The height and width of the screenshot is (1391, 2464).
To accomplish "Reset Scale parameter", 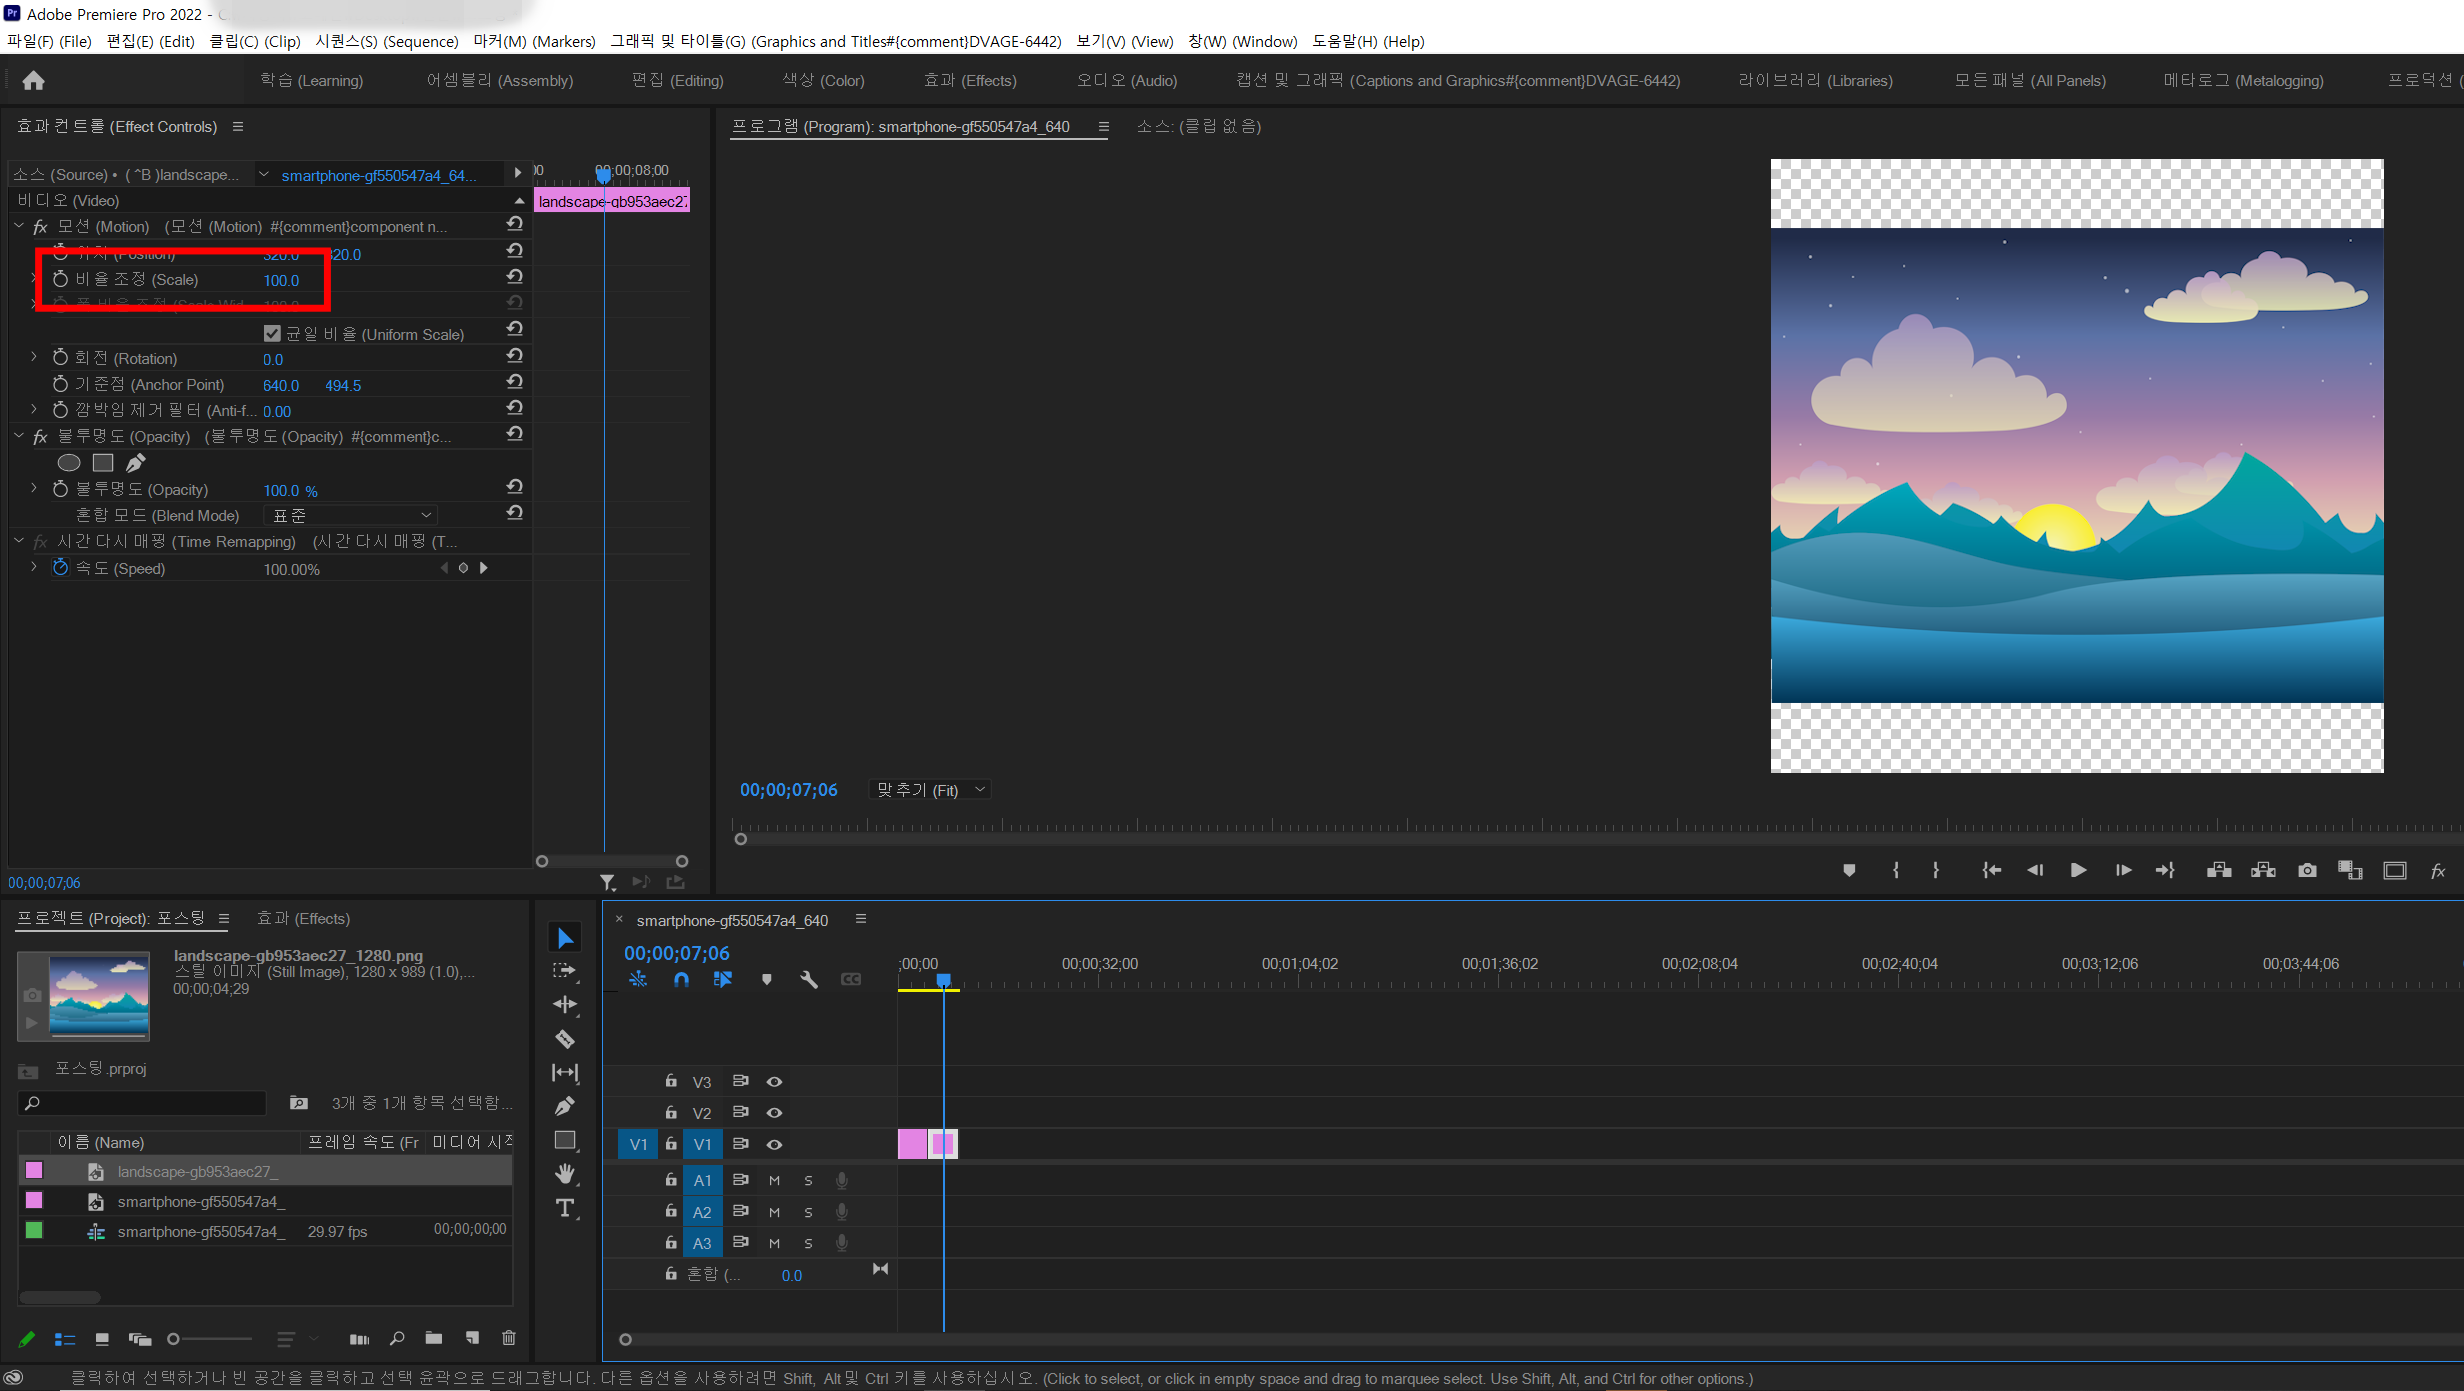I will (514, 277).
